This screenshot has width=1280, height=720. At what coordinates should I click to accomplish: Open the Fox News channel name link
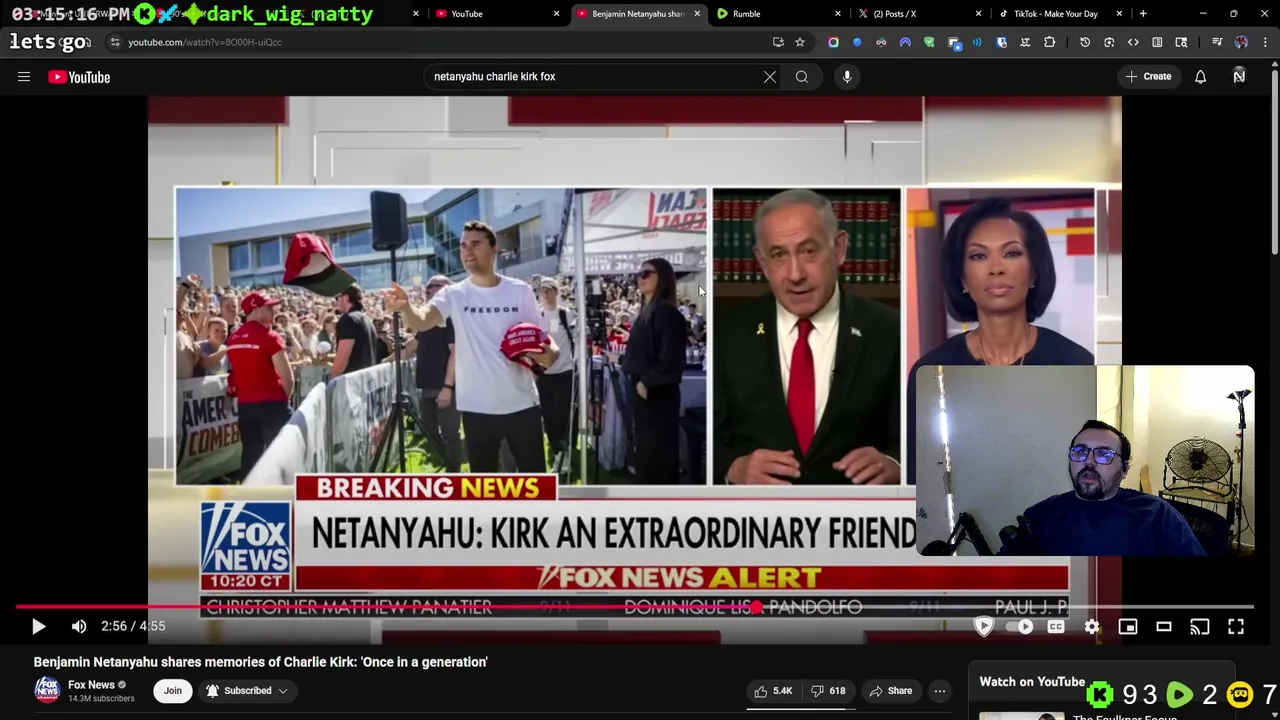91,685
